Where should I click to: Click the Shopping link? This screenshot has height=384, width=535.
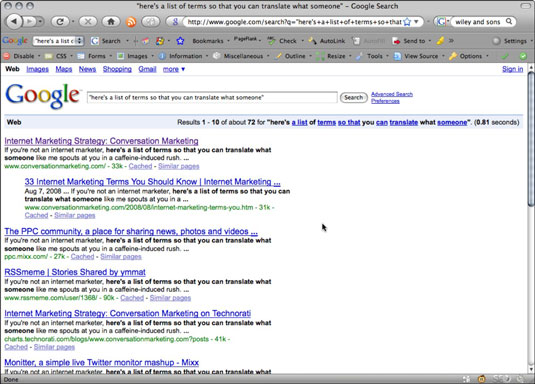(x=117, y=69)
